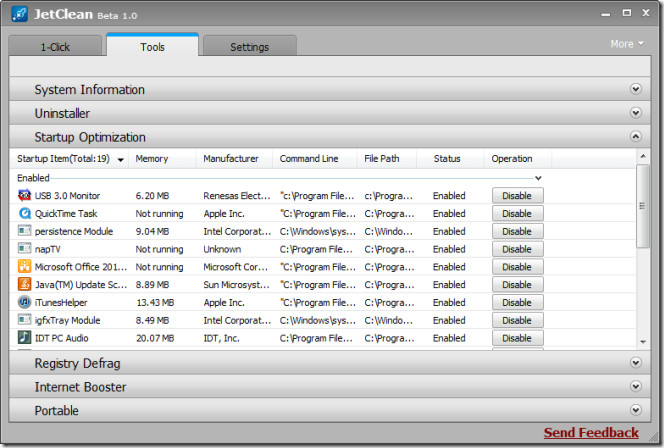The image size is (664, 448).
Task: Expand the Internet Booster section
Action: point(636,386)
